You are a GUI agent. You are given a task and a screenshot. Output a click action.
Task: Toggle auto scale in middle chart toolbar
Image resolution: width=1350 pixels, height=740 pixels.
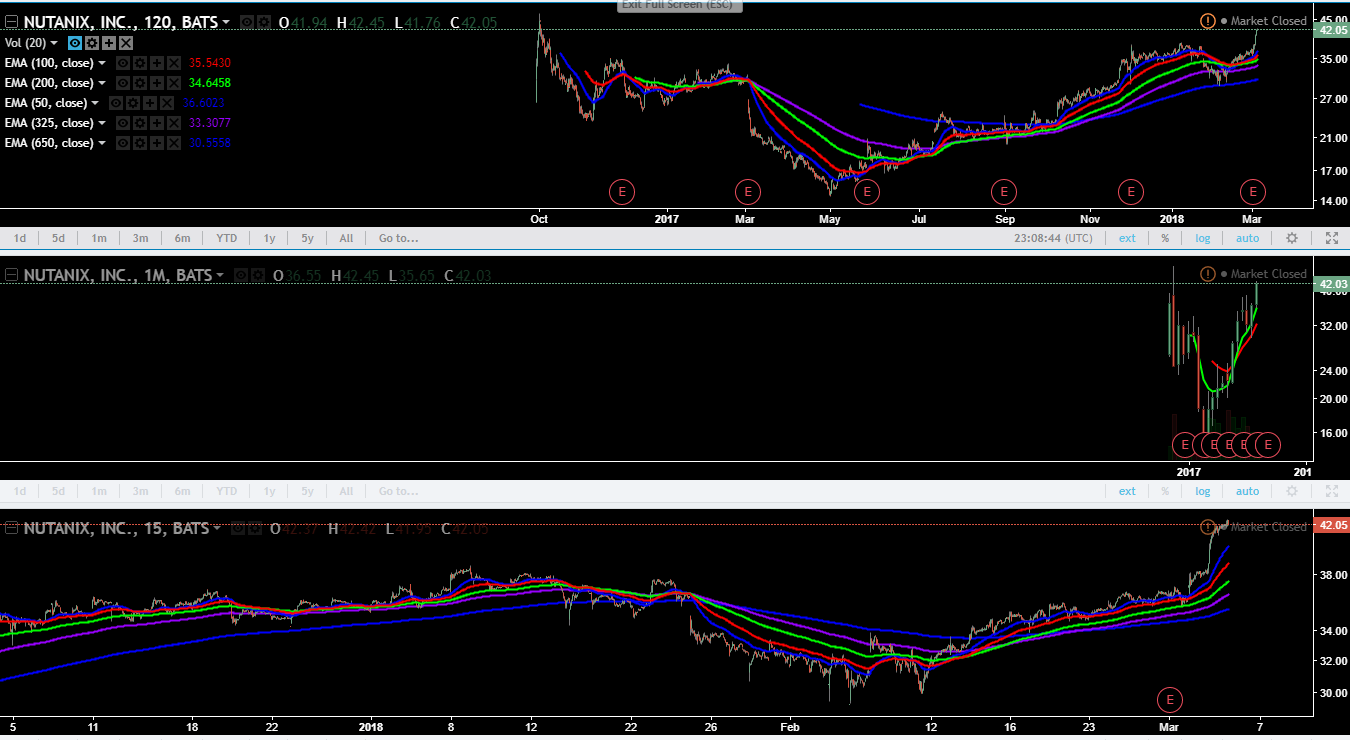click(1247, 491)
